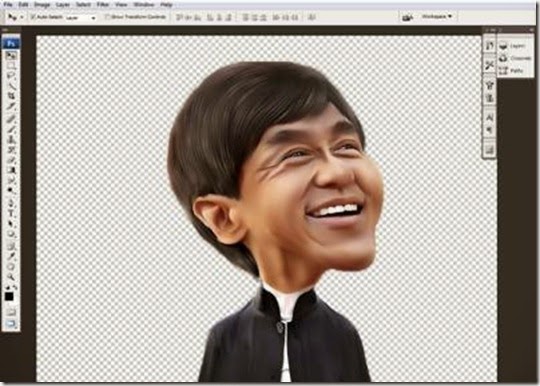
Task: Click the Auto-Align Layers button
Action: 312,17
